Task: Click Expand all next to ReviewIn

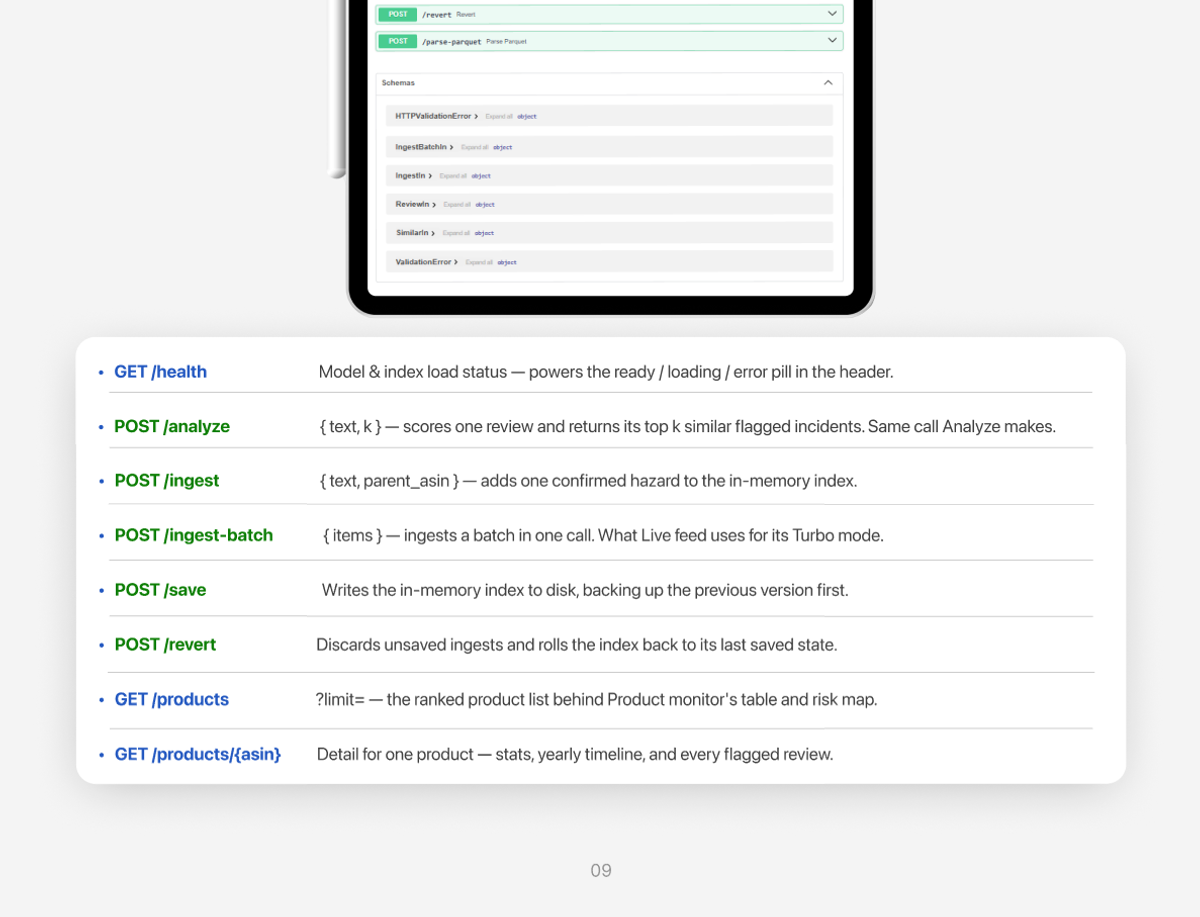Action: pyautogui.click(x=457, y=204)
